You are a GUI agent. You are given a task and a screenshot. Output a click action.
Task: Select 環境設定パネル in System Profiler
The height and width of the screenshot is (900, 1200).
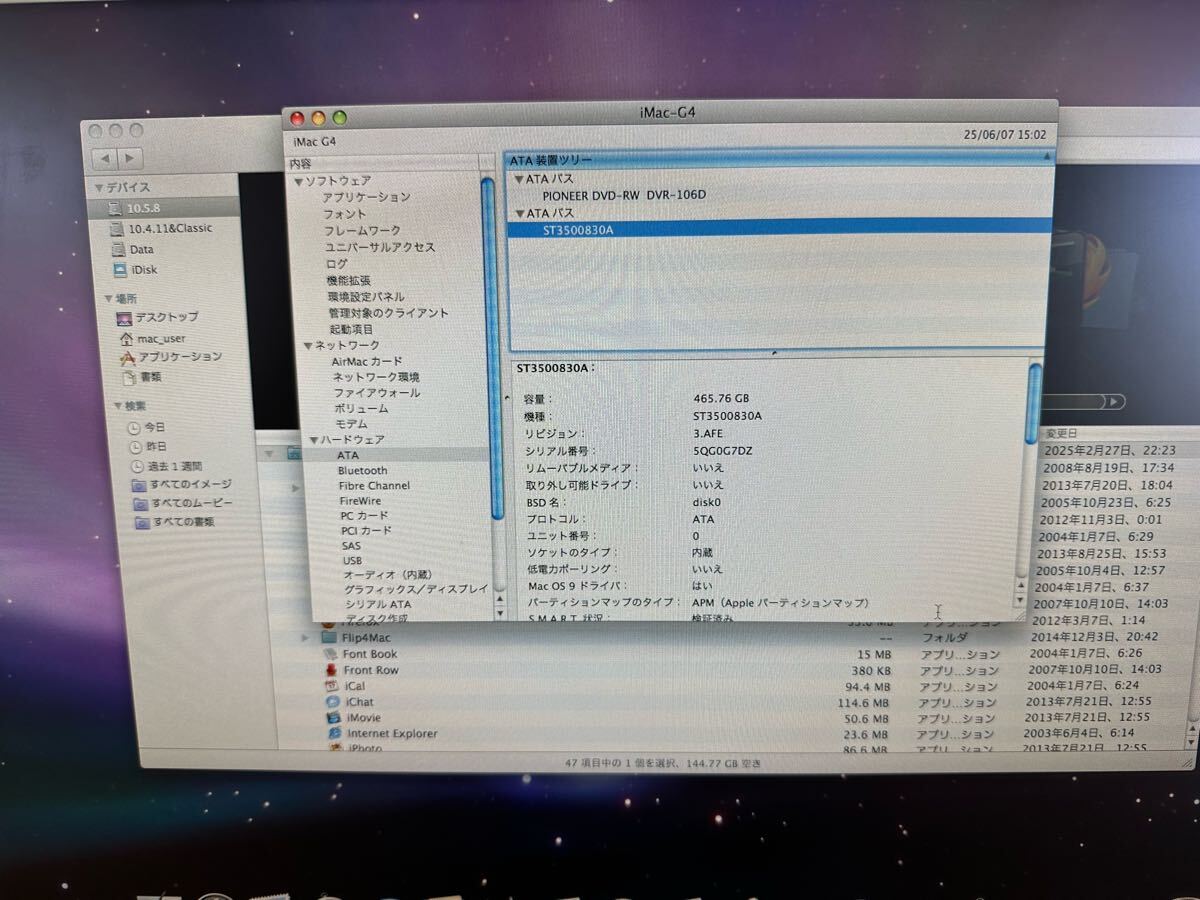tap(367, 297)
